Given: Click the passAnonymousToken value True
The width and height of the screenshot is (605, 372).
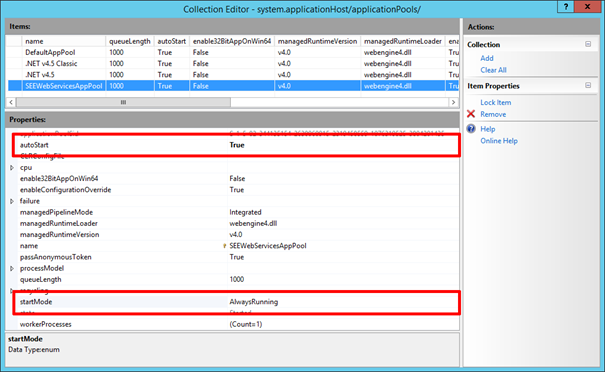Looking at the screenshot, I should coord(237,257).
